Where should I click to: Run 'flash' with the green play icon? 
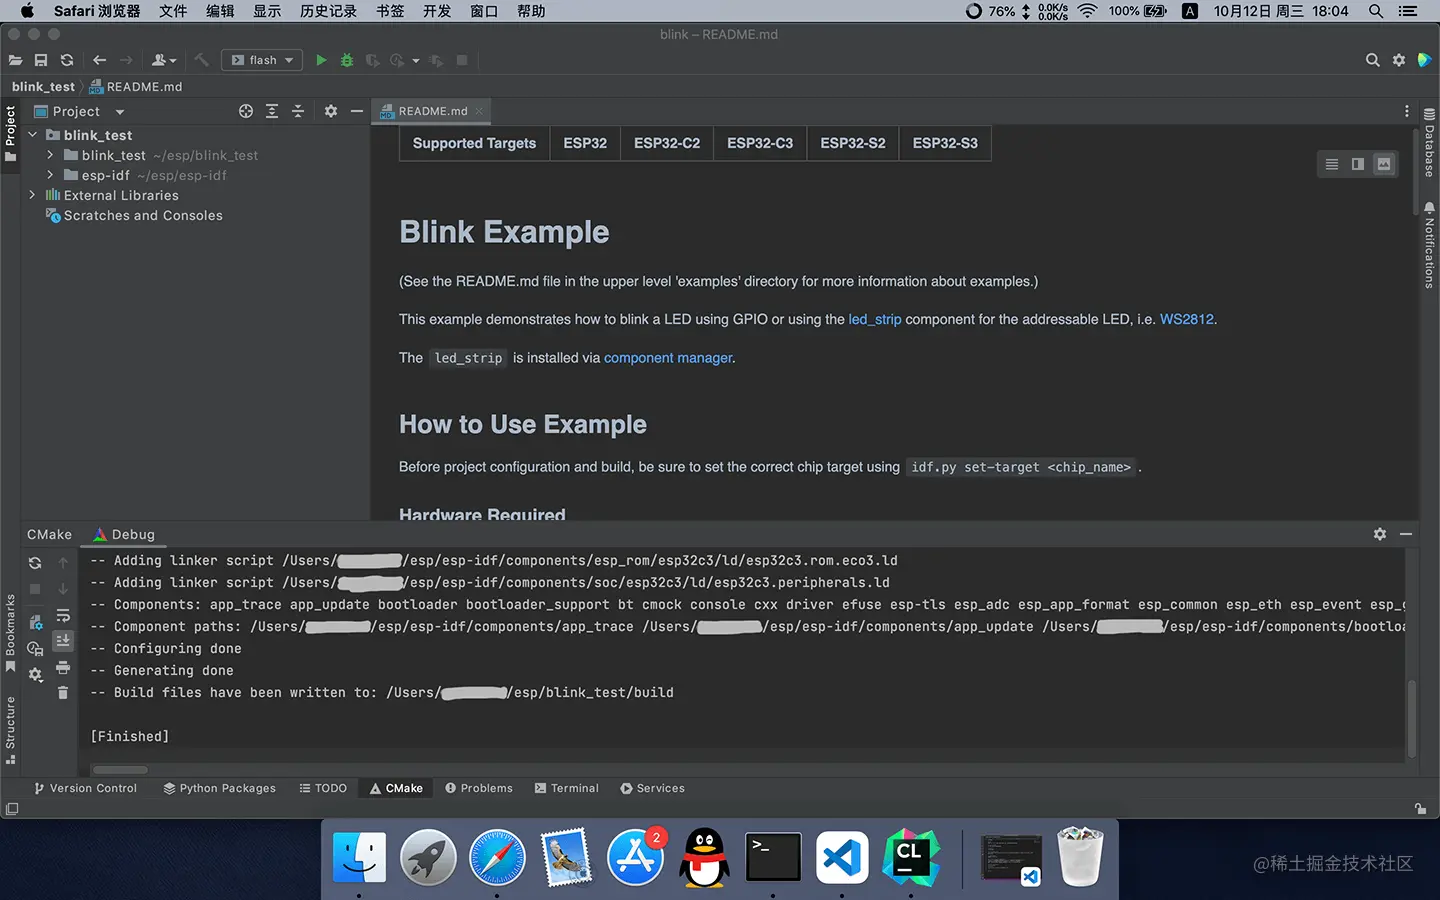(x=321, y=60)
